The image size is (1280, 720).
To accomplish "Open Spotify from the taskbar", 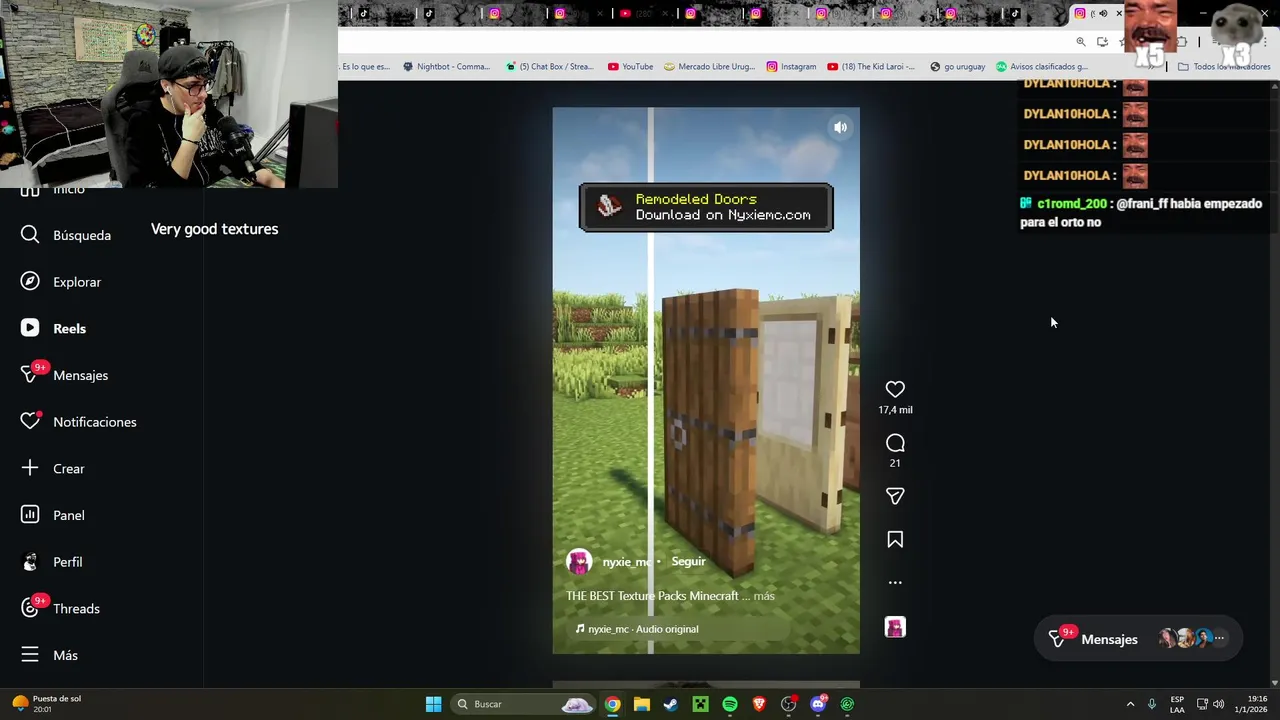I will tap(730, 704).
